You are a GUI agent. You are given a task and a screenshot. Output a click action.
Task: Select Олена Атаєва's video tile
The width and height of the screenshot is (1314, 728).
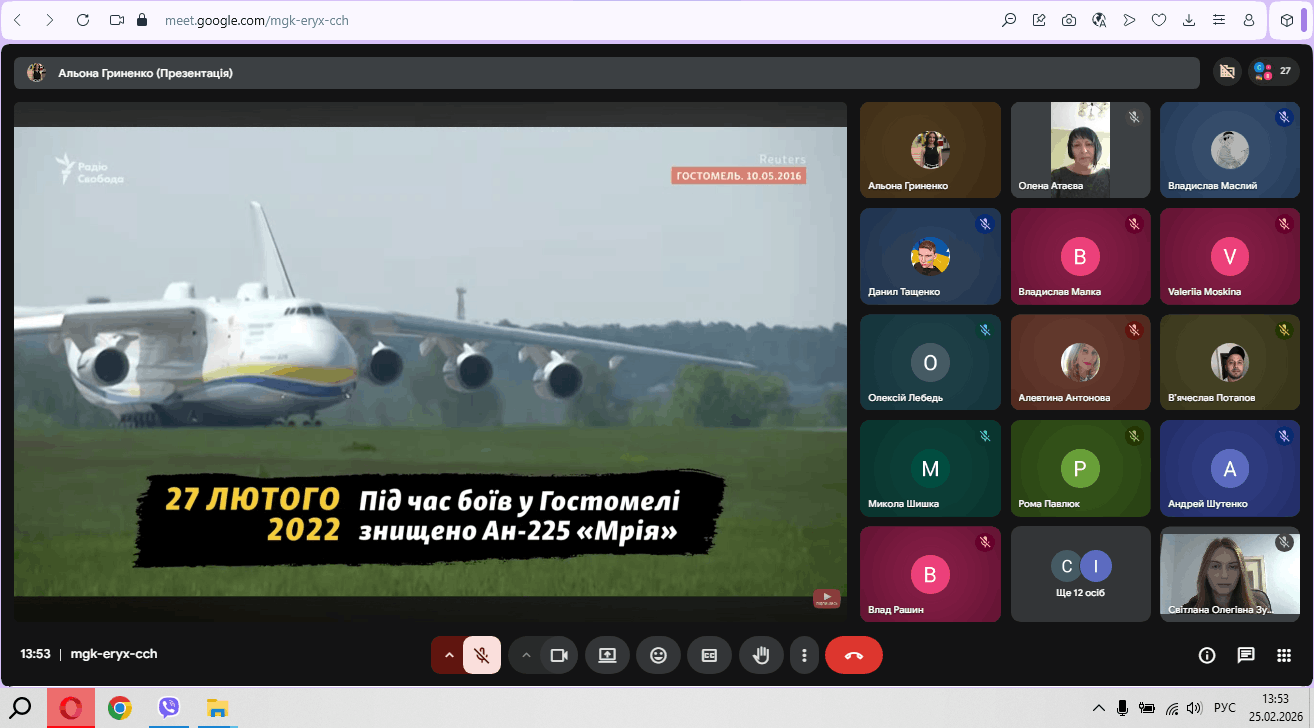[x=1080, y=149]
